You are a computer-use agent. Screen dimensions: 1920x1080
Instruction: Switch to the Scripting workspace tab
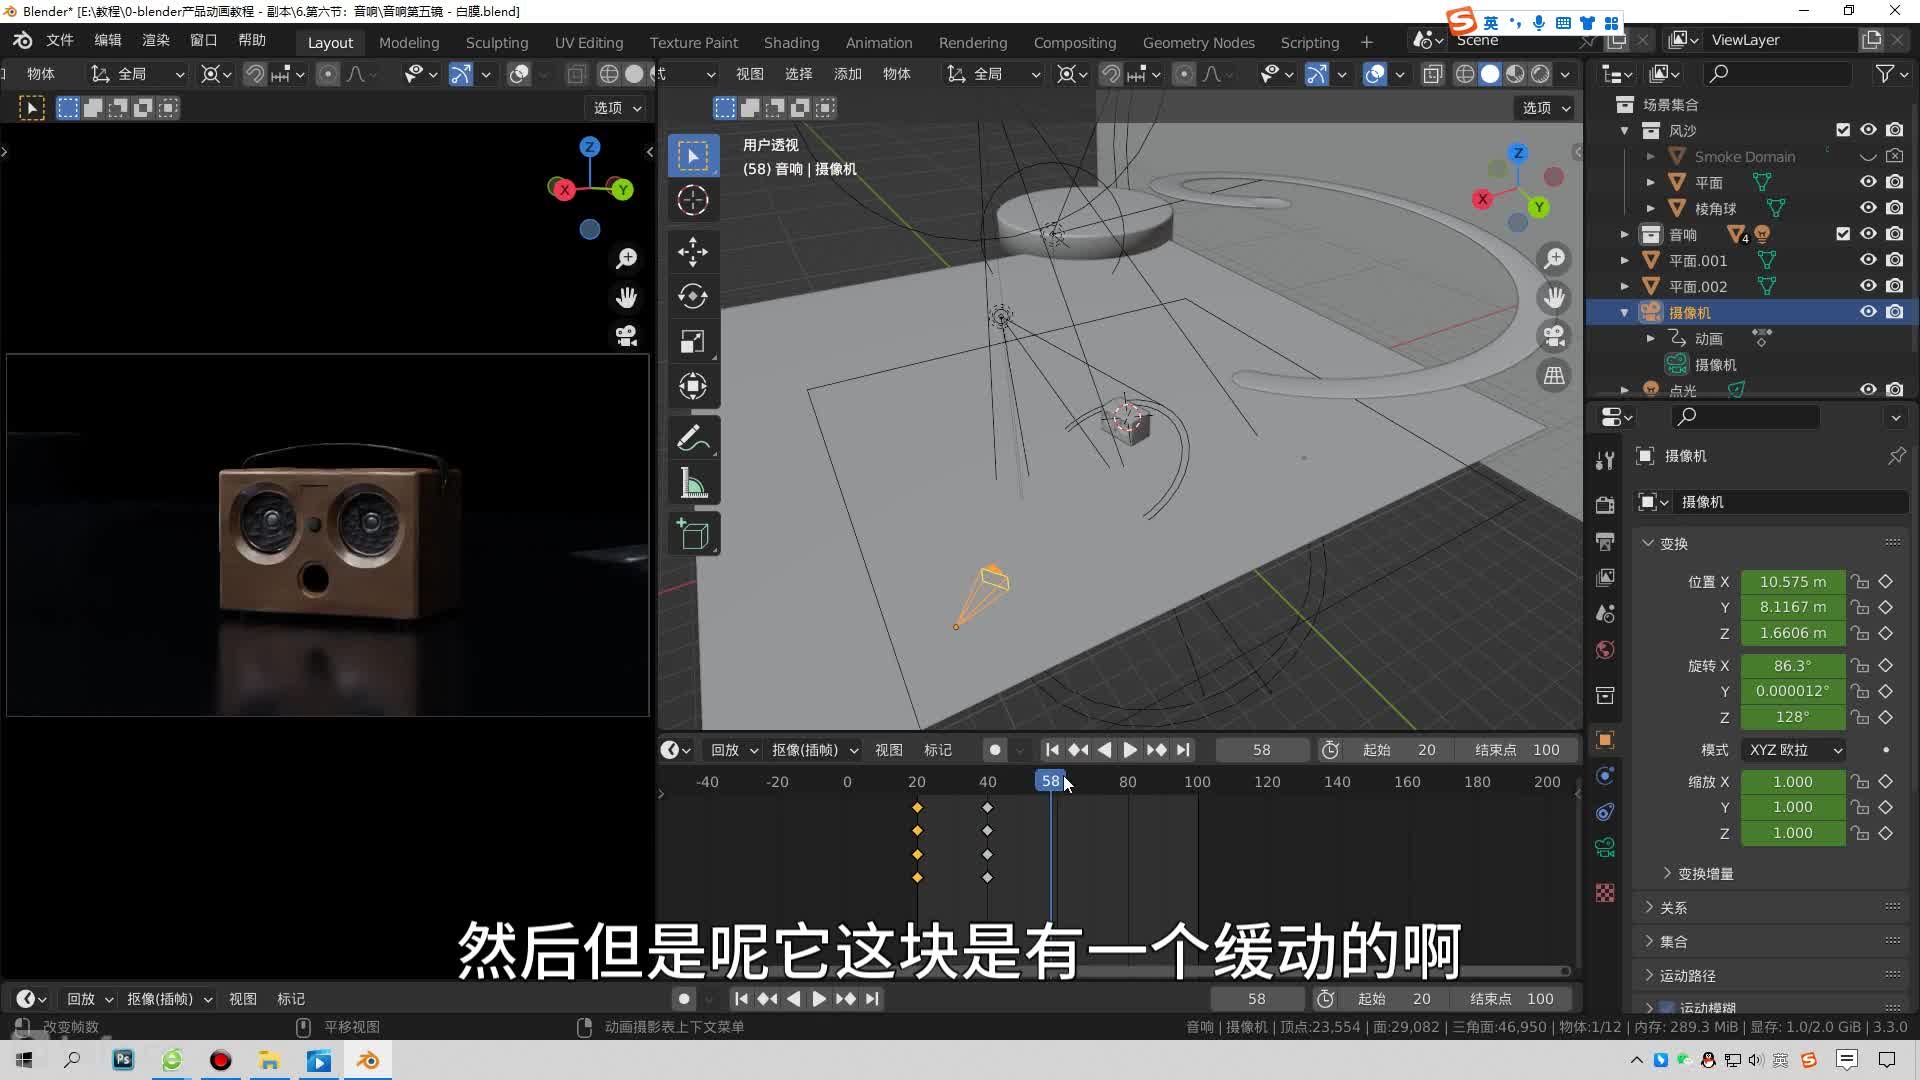pos(1308,41)
